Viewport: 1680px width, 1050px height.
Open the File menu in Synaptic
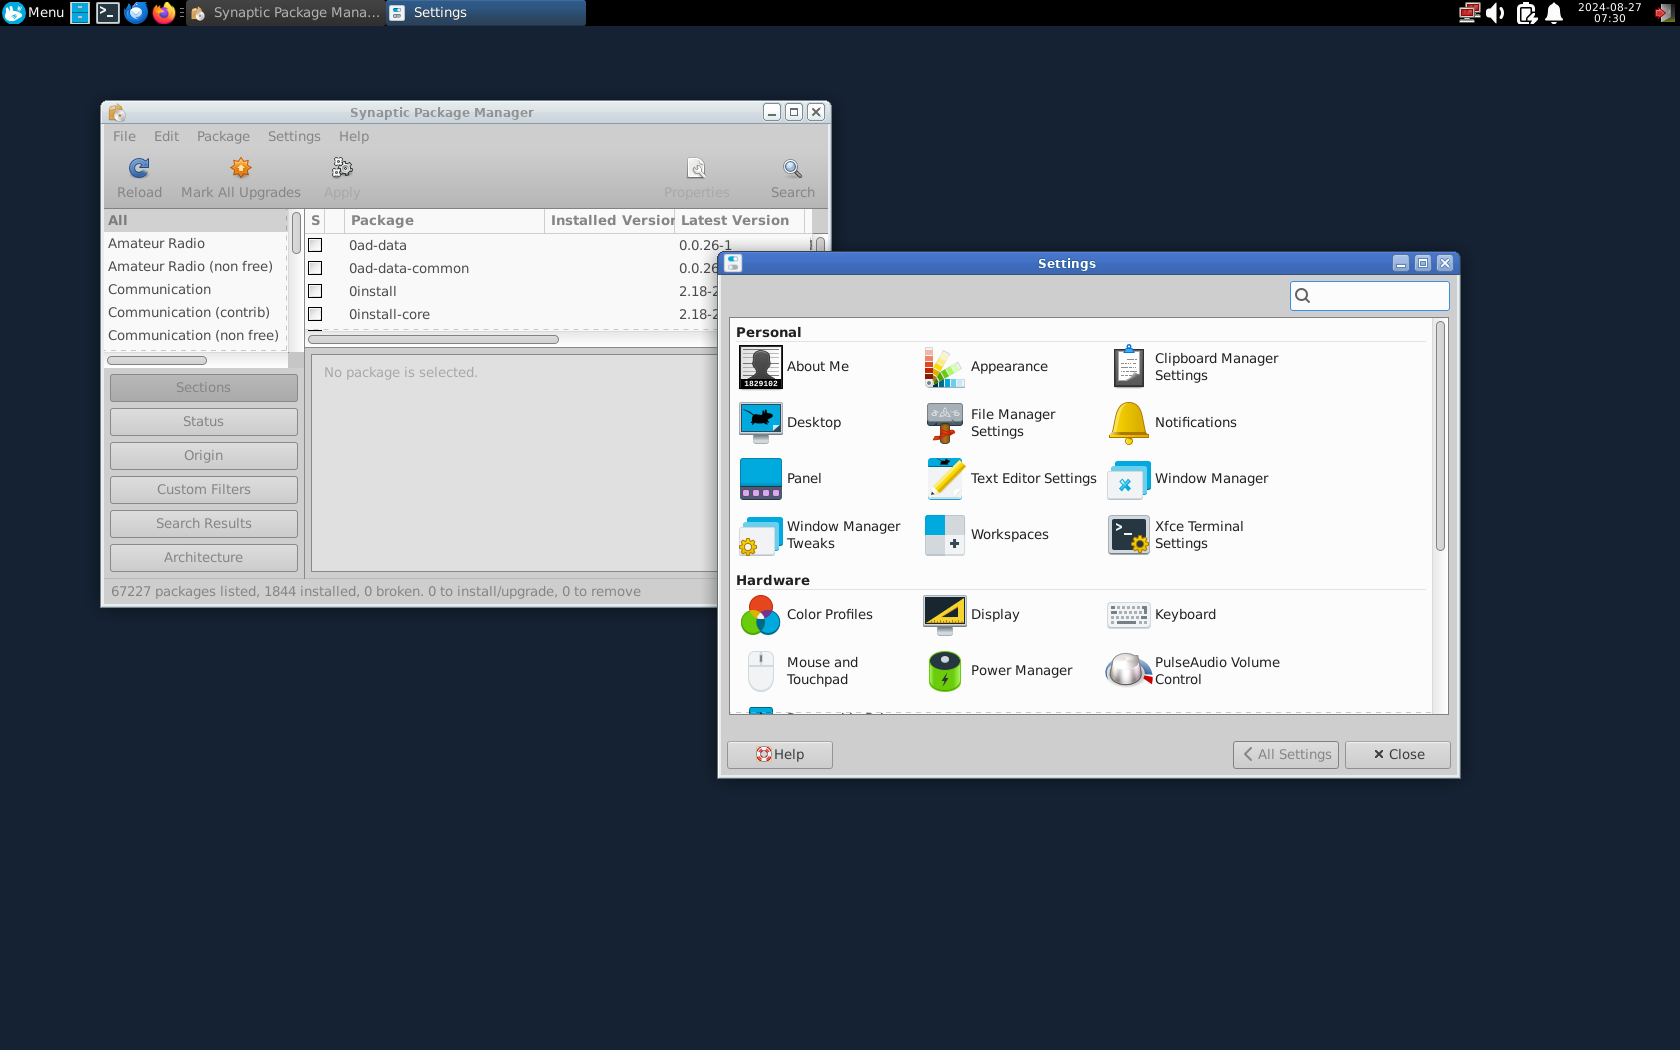124,136
